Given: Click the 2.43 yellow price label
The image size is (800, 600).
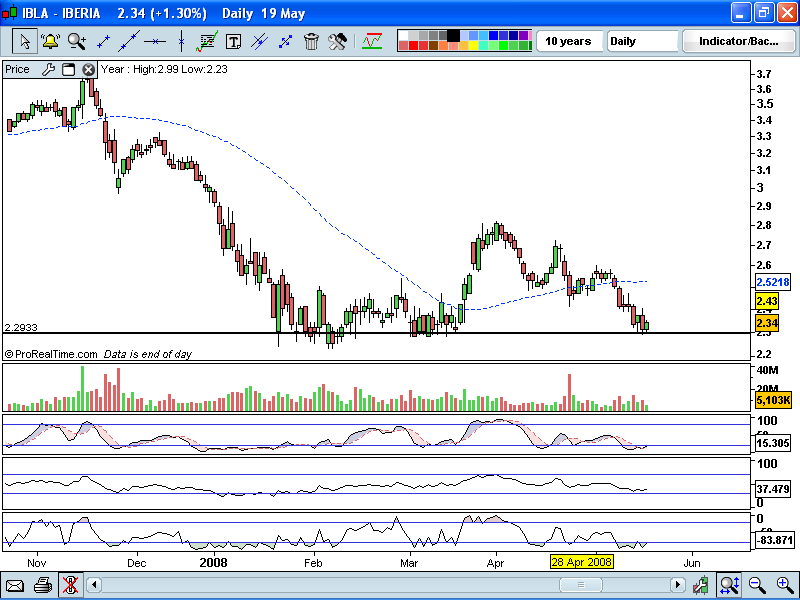Looking at the screenshot, I should pos(767,301).
